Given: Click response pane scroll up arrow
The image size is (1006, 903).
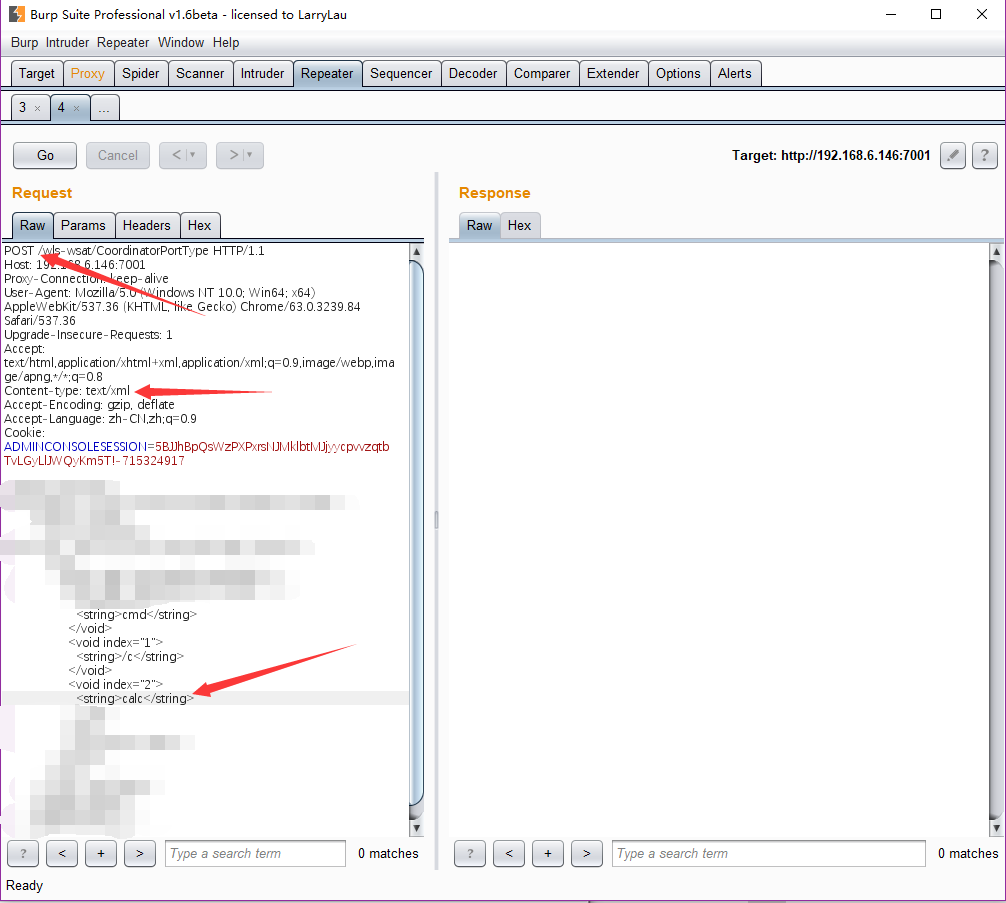Looking at the screenshot, I should click(x=996, y=252).
